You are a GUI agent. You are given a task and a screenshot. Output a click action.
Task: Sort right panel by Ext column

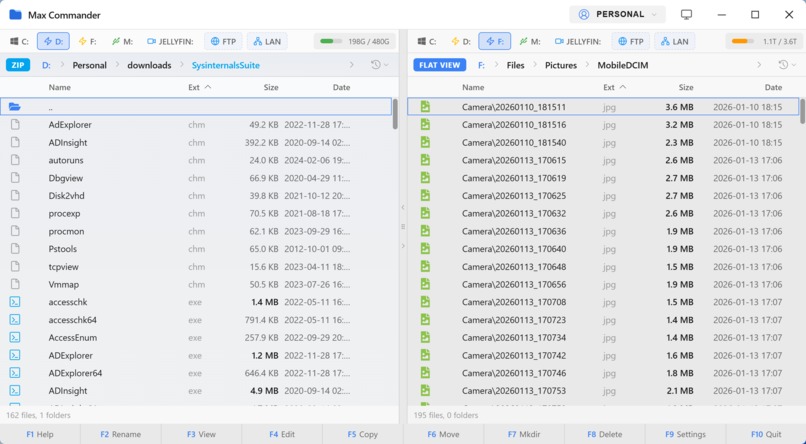pyautogui.click(x=615, y=87)
